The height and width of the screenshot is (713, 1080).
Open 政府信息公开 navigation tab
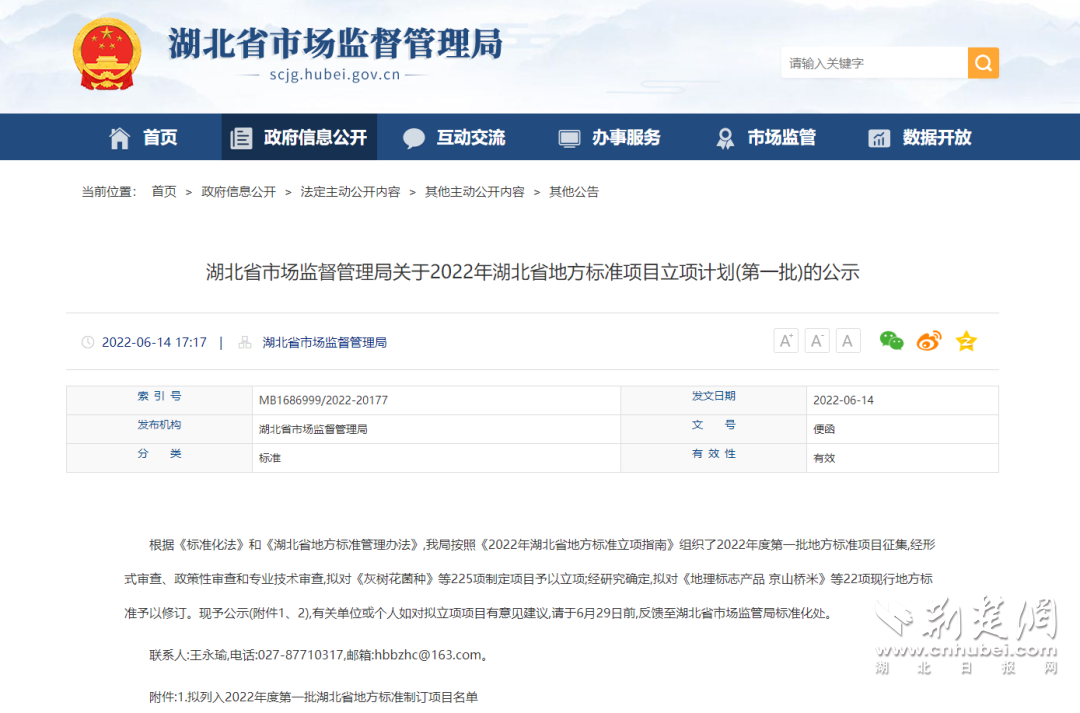click(299, 137)
